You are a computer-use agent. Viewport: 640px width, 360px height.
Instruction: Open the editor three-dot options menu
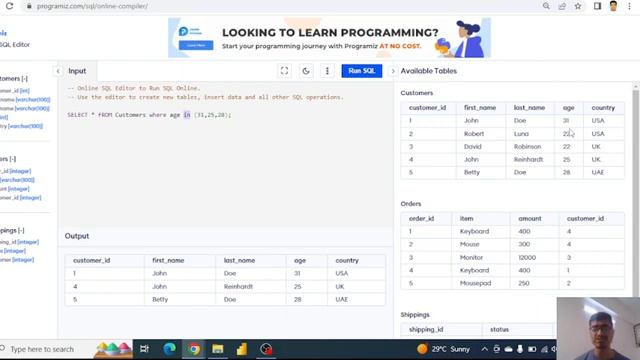327,71
